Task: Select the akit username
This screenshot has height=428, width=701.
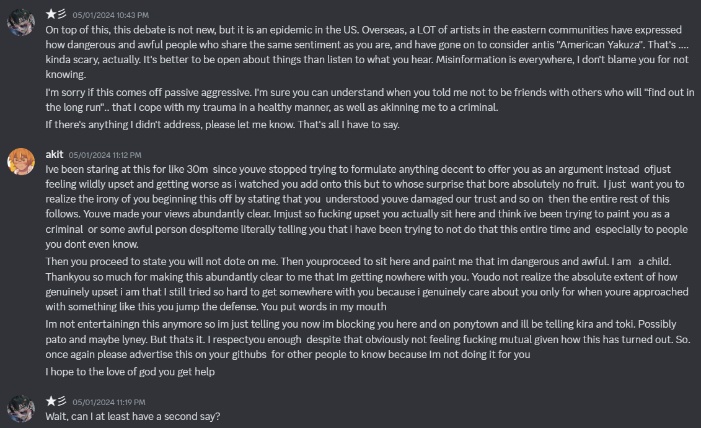Action: pyautogui.click(x=56, y=155)
